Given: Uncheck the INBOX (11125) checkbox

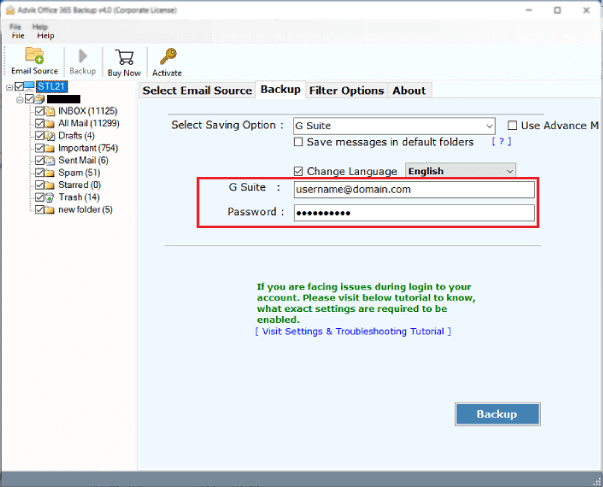Looking at the screenshot, I should pos(40,111).
